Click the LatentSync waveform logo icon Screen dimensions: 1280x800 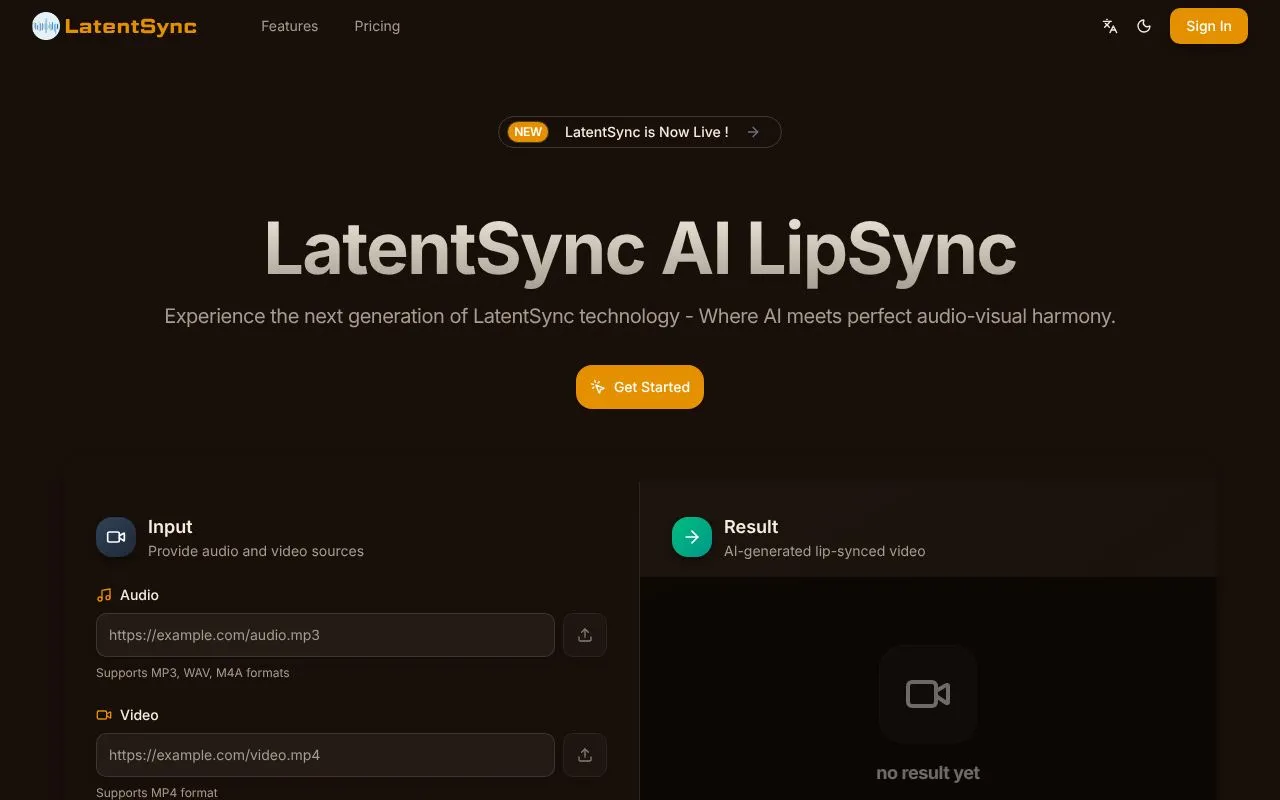coord(46,26)
